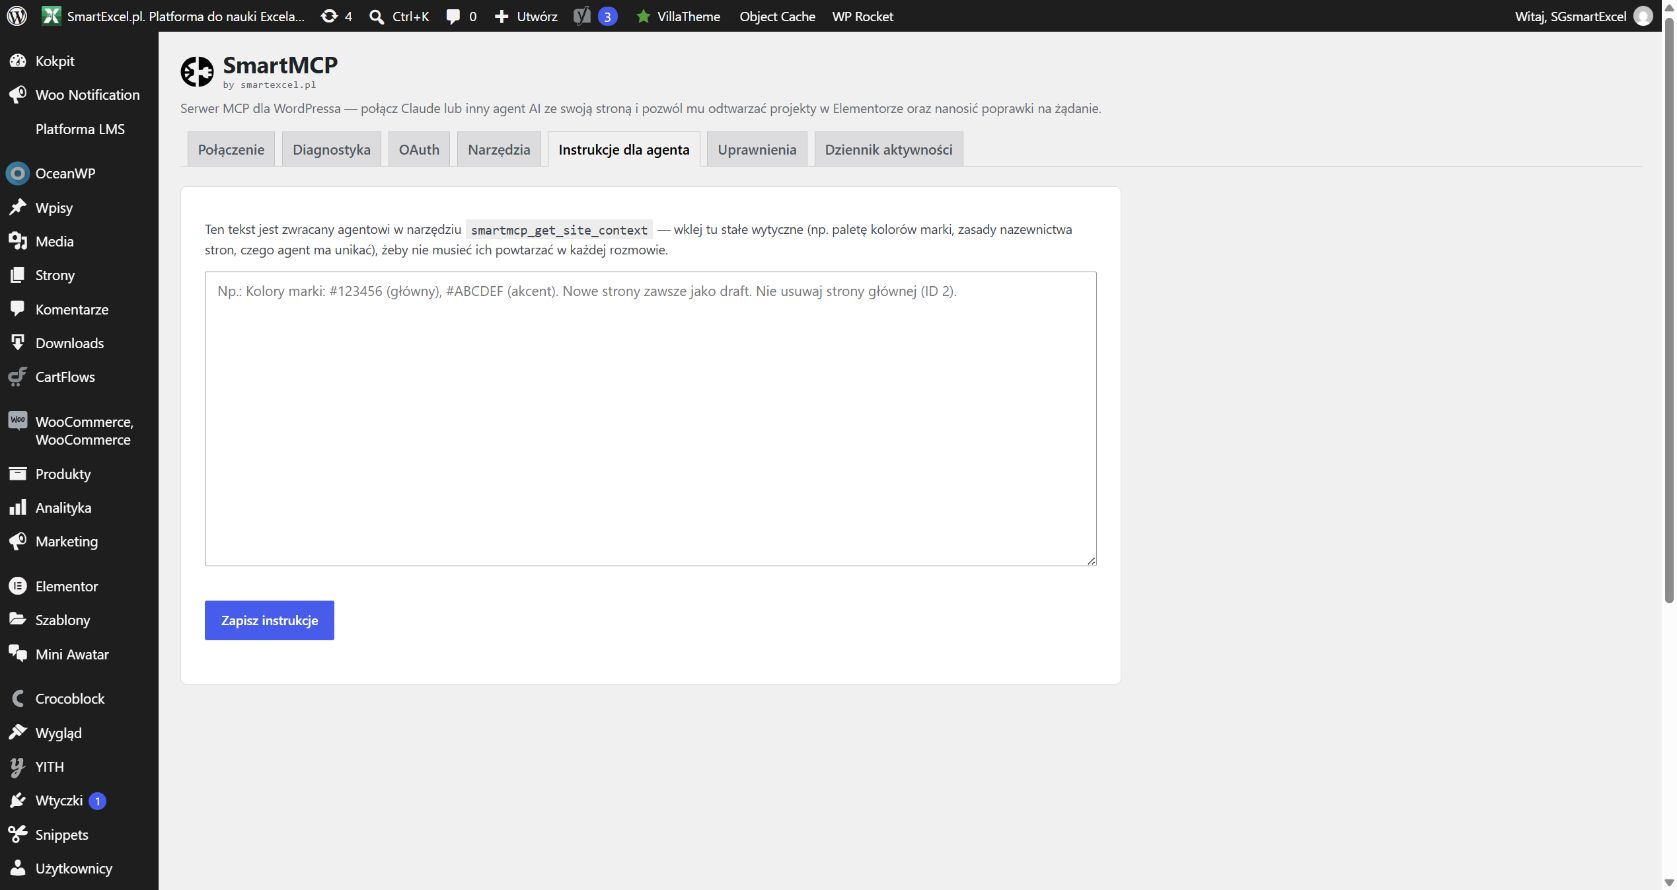The image size is (1677, 890).
Task: Click the CartFlows icon in sidebar
Action: 17,377
